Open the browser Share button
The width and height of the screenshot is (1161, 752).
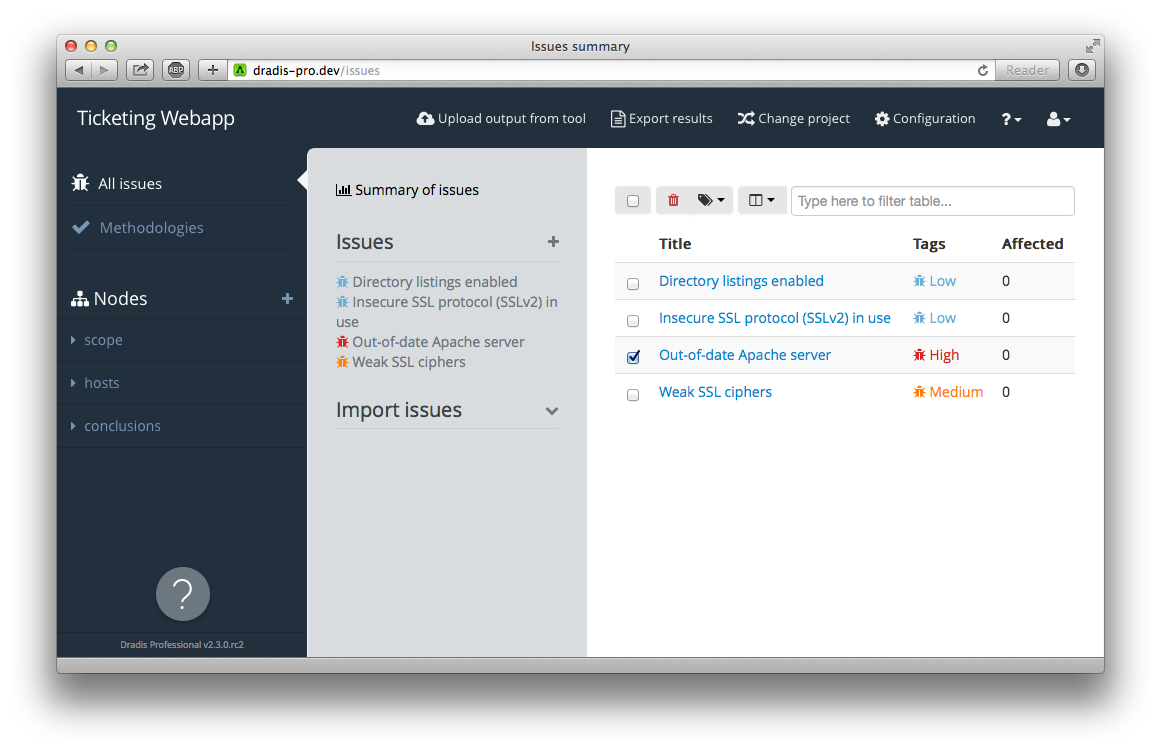(x=139, y=70)
